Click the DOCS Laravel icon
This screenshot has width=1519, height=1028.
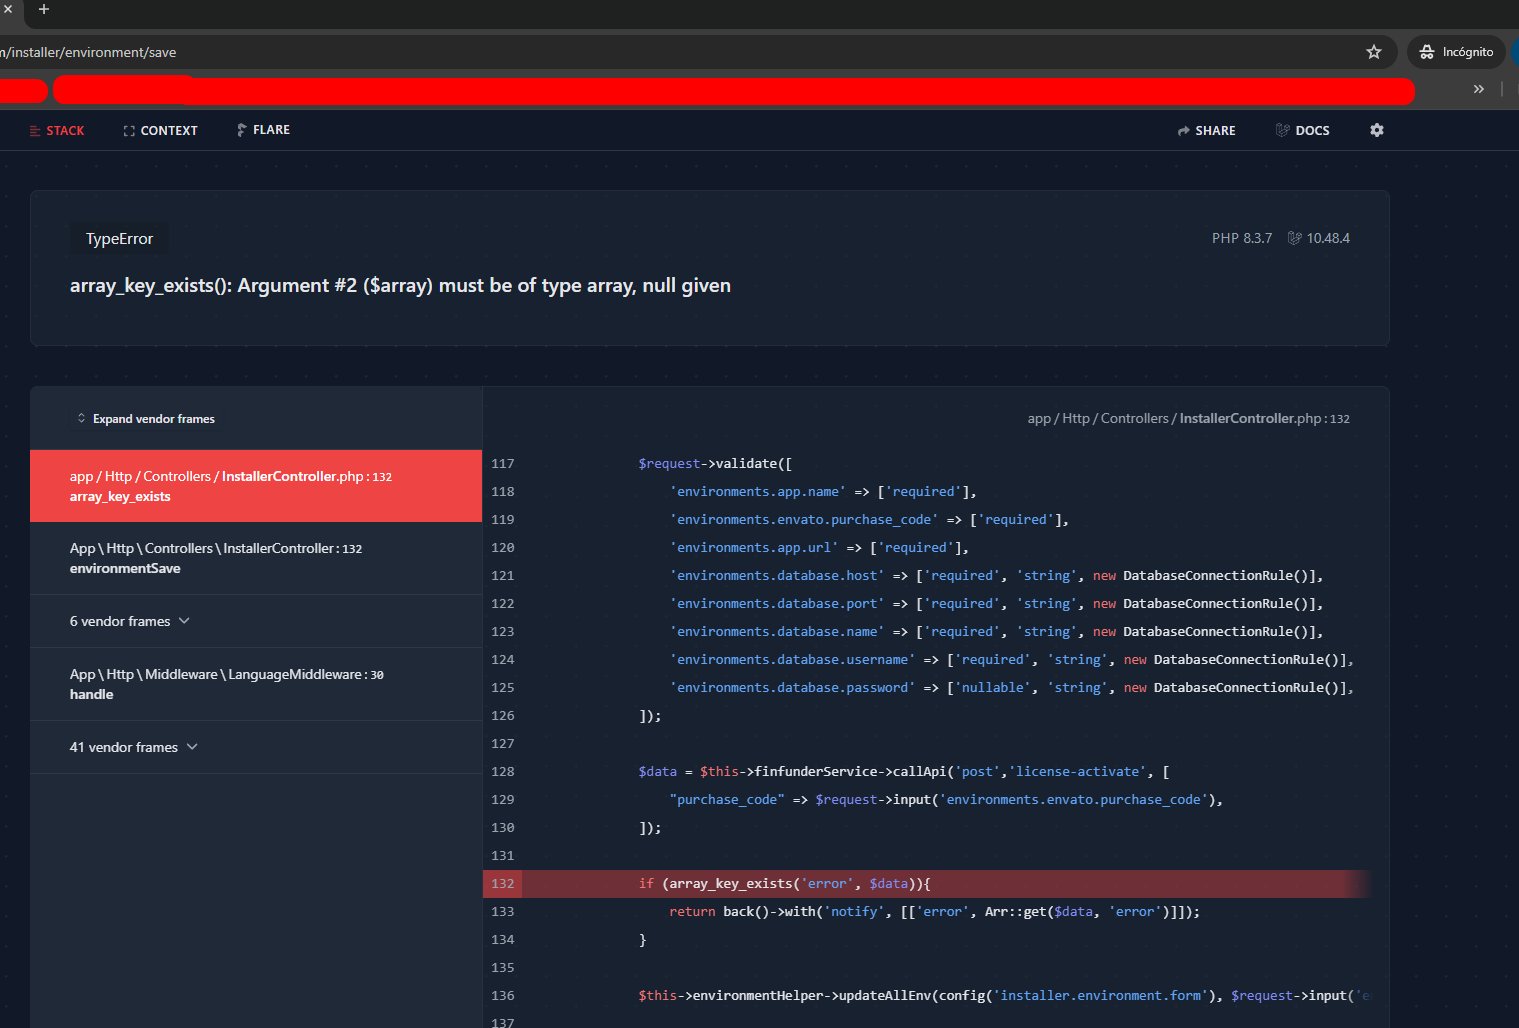tap(1282, 130)
